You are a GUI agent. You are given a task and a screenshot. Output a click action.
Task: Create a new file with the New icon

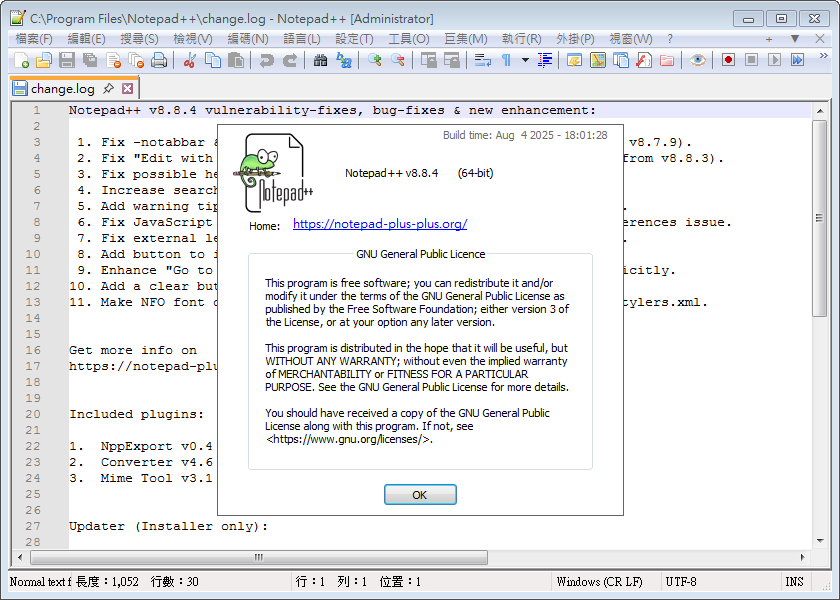(21, 60)
